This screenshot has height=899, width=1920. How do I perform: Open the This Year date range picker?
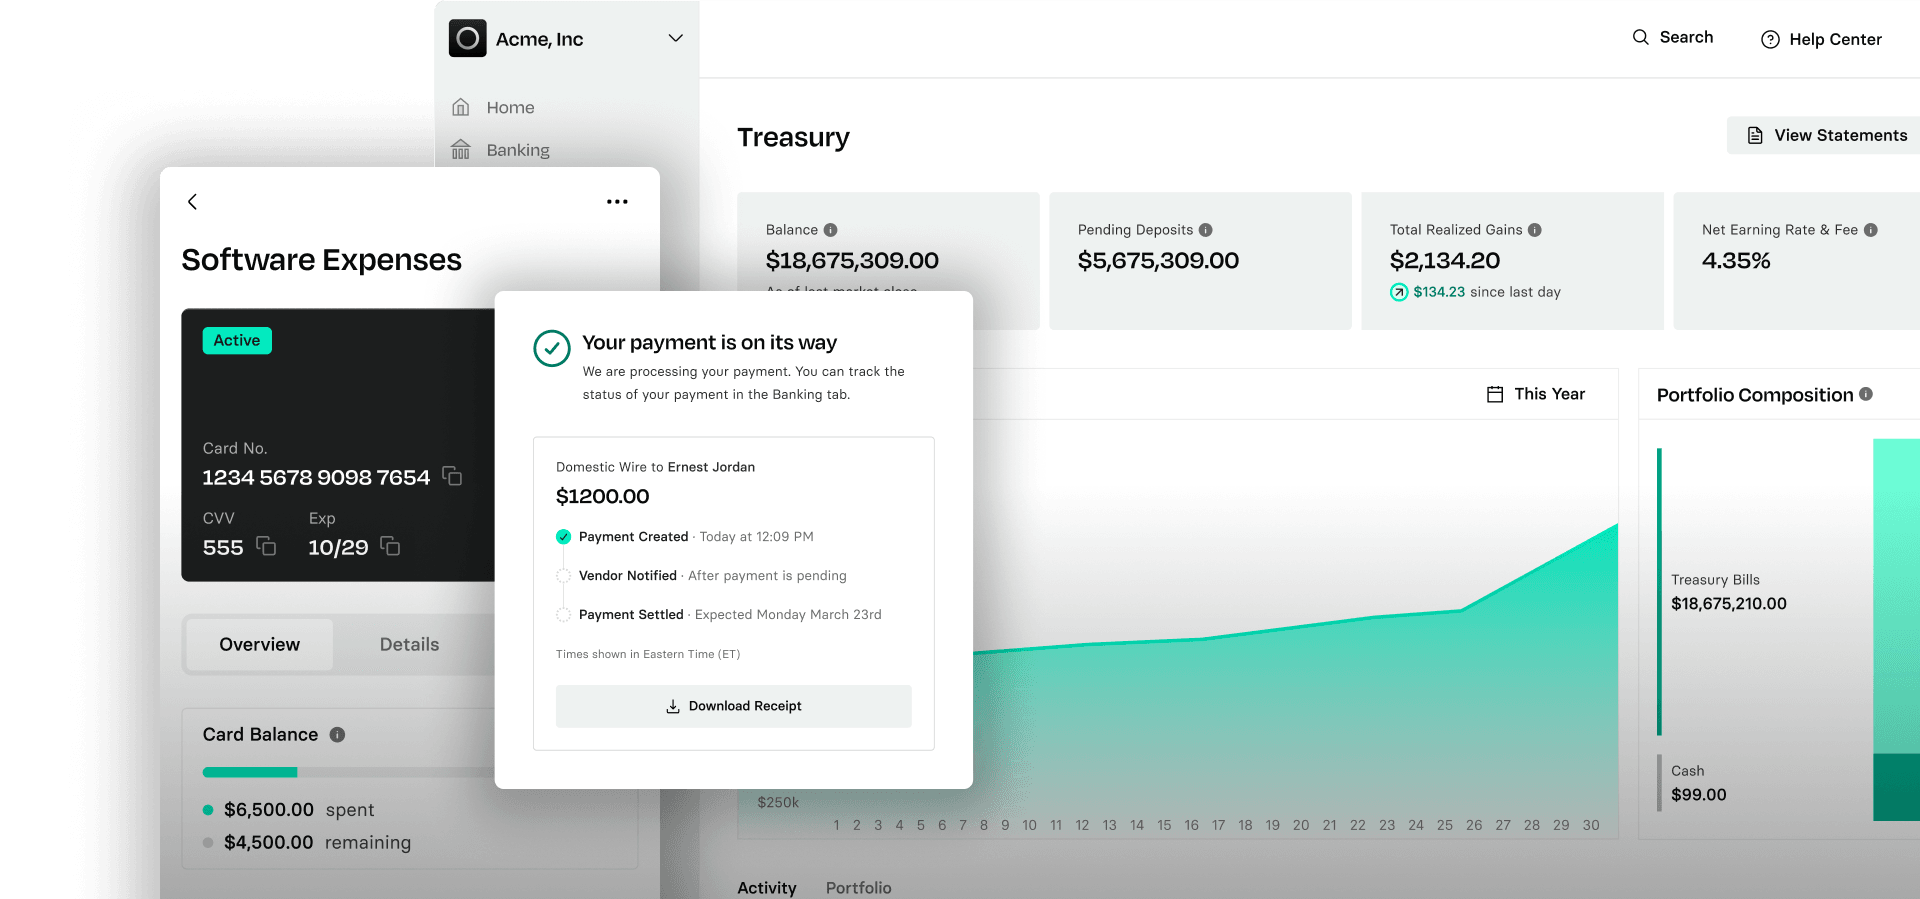pos(1536,394)
